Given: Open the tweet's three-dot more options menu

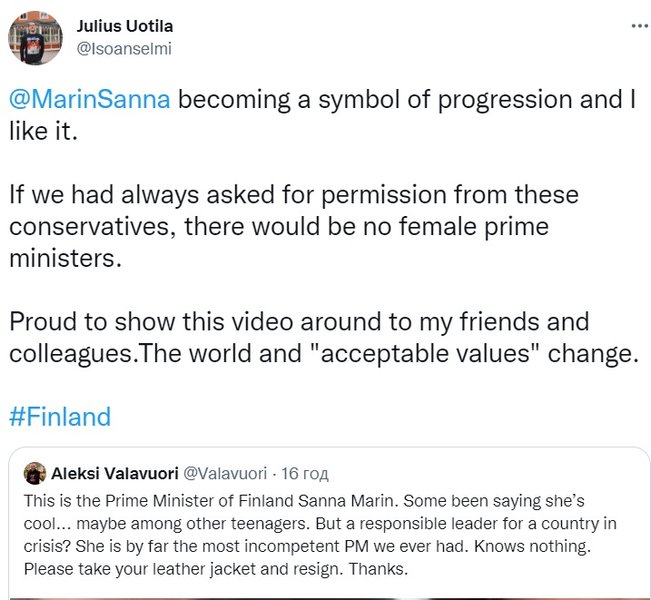Looking at the screenshot, I should pyautogui.click(x=636, y=25).
